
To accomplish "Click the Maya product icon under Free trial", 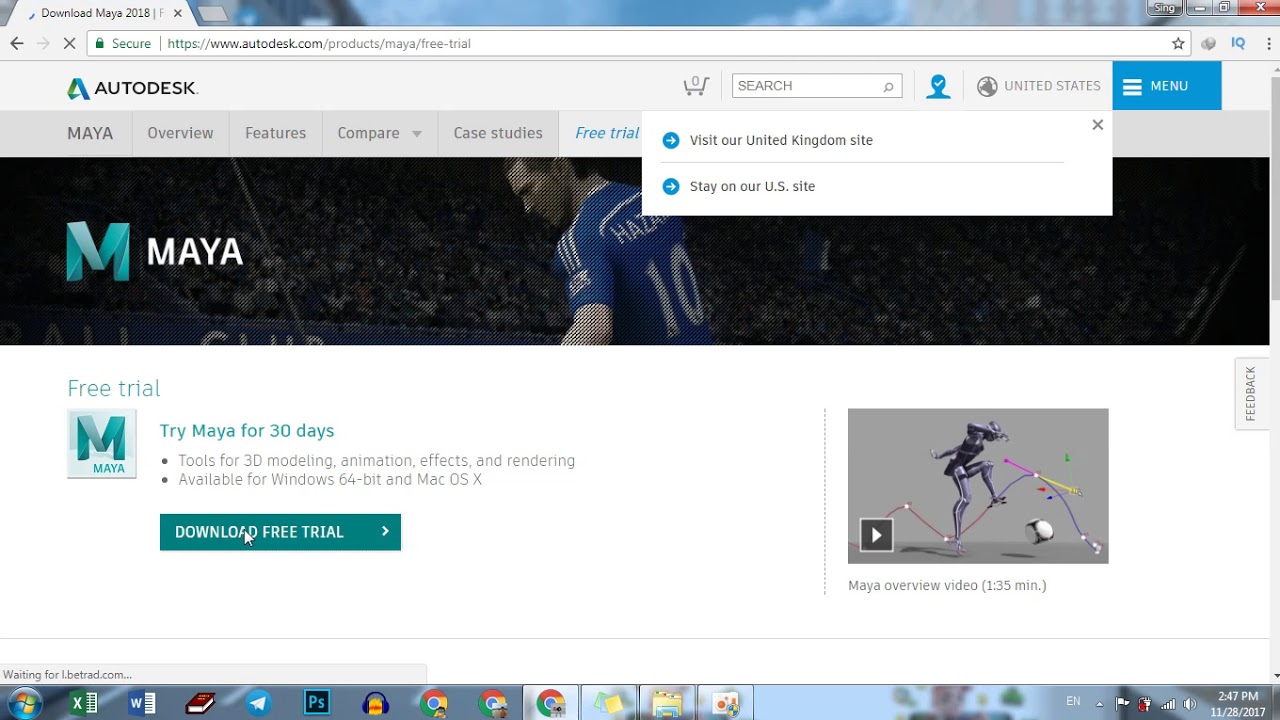I will (102, 444).
